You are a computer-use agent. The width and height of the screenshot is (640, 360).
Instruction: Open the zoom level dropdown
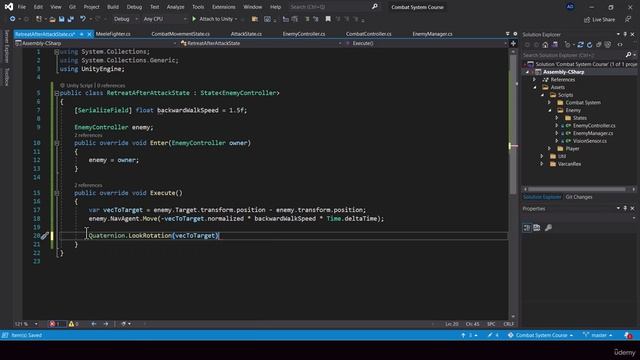pyautogui.click(x=26, y=324)
